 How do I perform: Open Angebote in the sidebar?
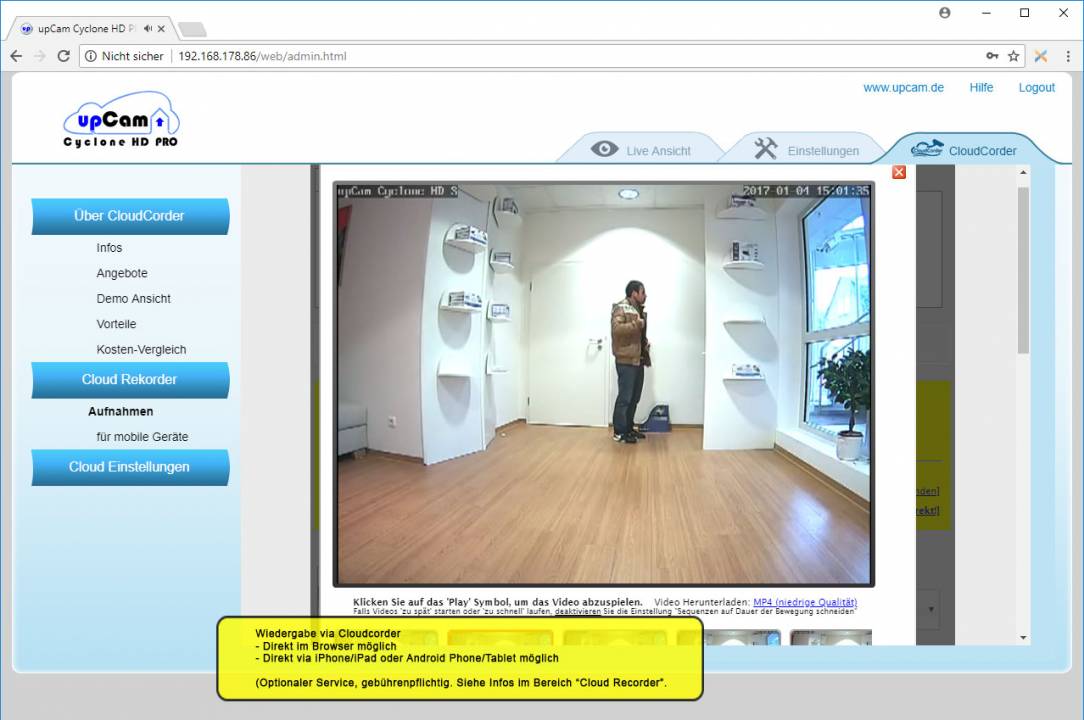point(122,273)
